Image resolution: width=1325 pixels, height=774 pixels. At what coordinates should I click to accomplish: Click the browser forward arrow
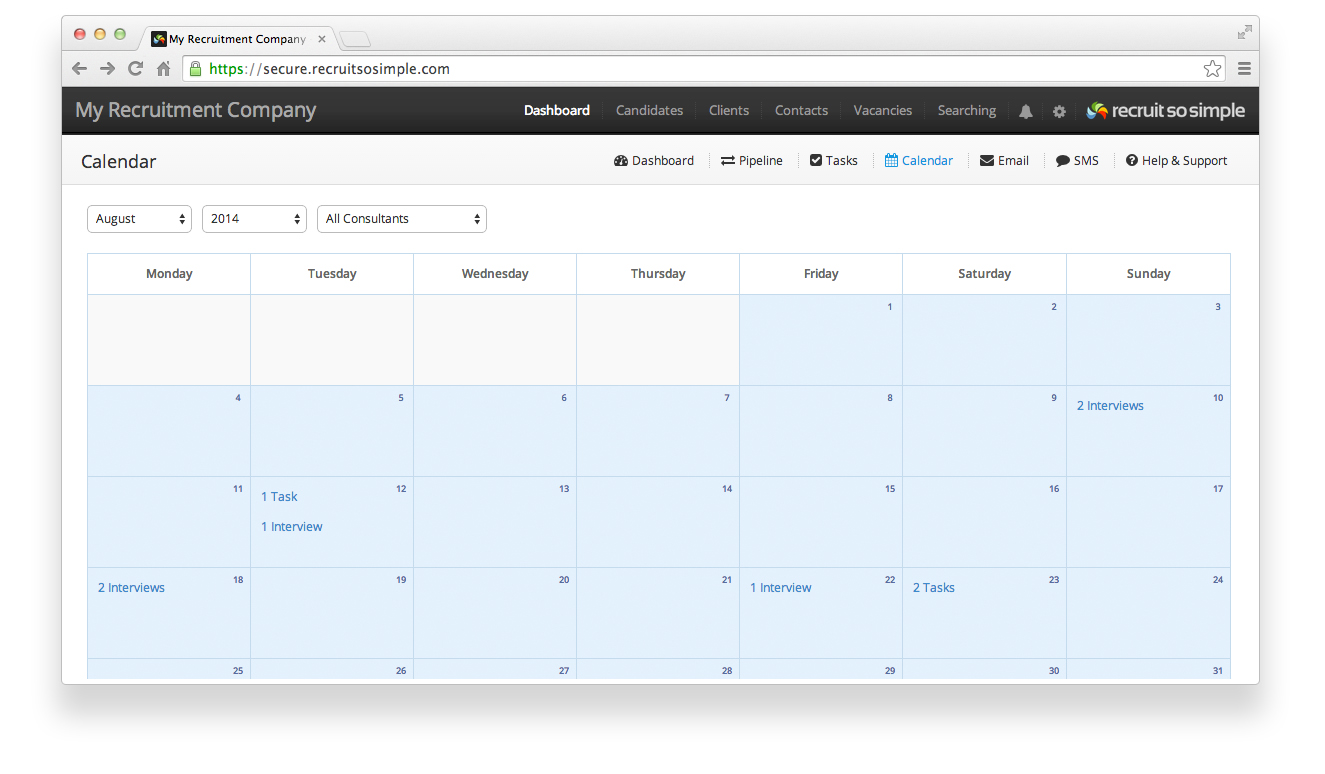107,69
